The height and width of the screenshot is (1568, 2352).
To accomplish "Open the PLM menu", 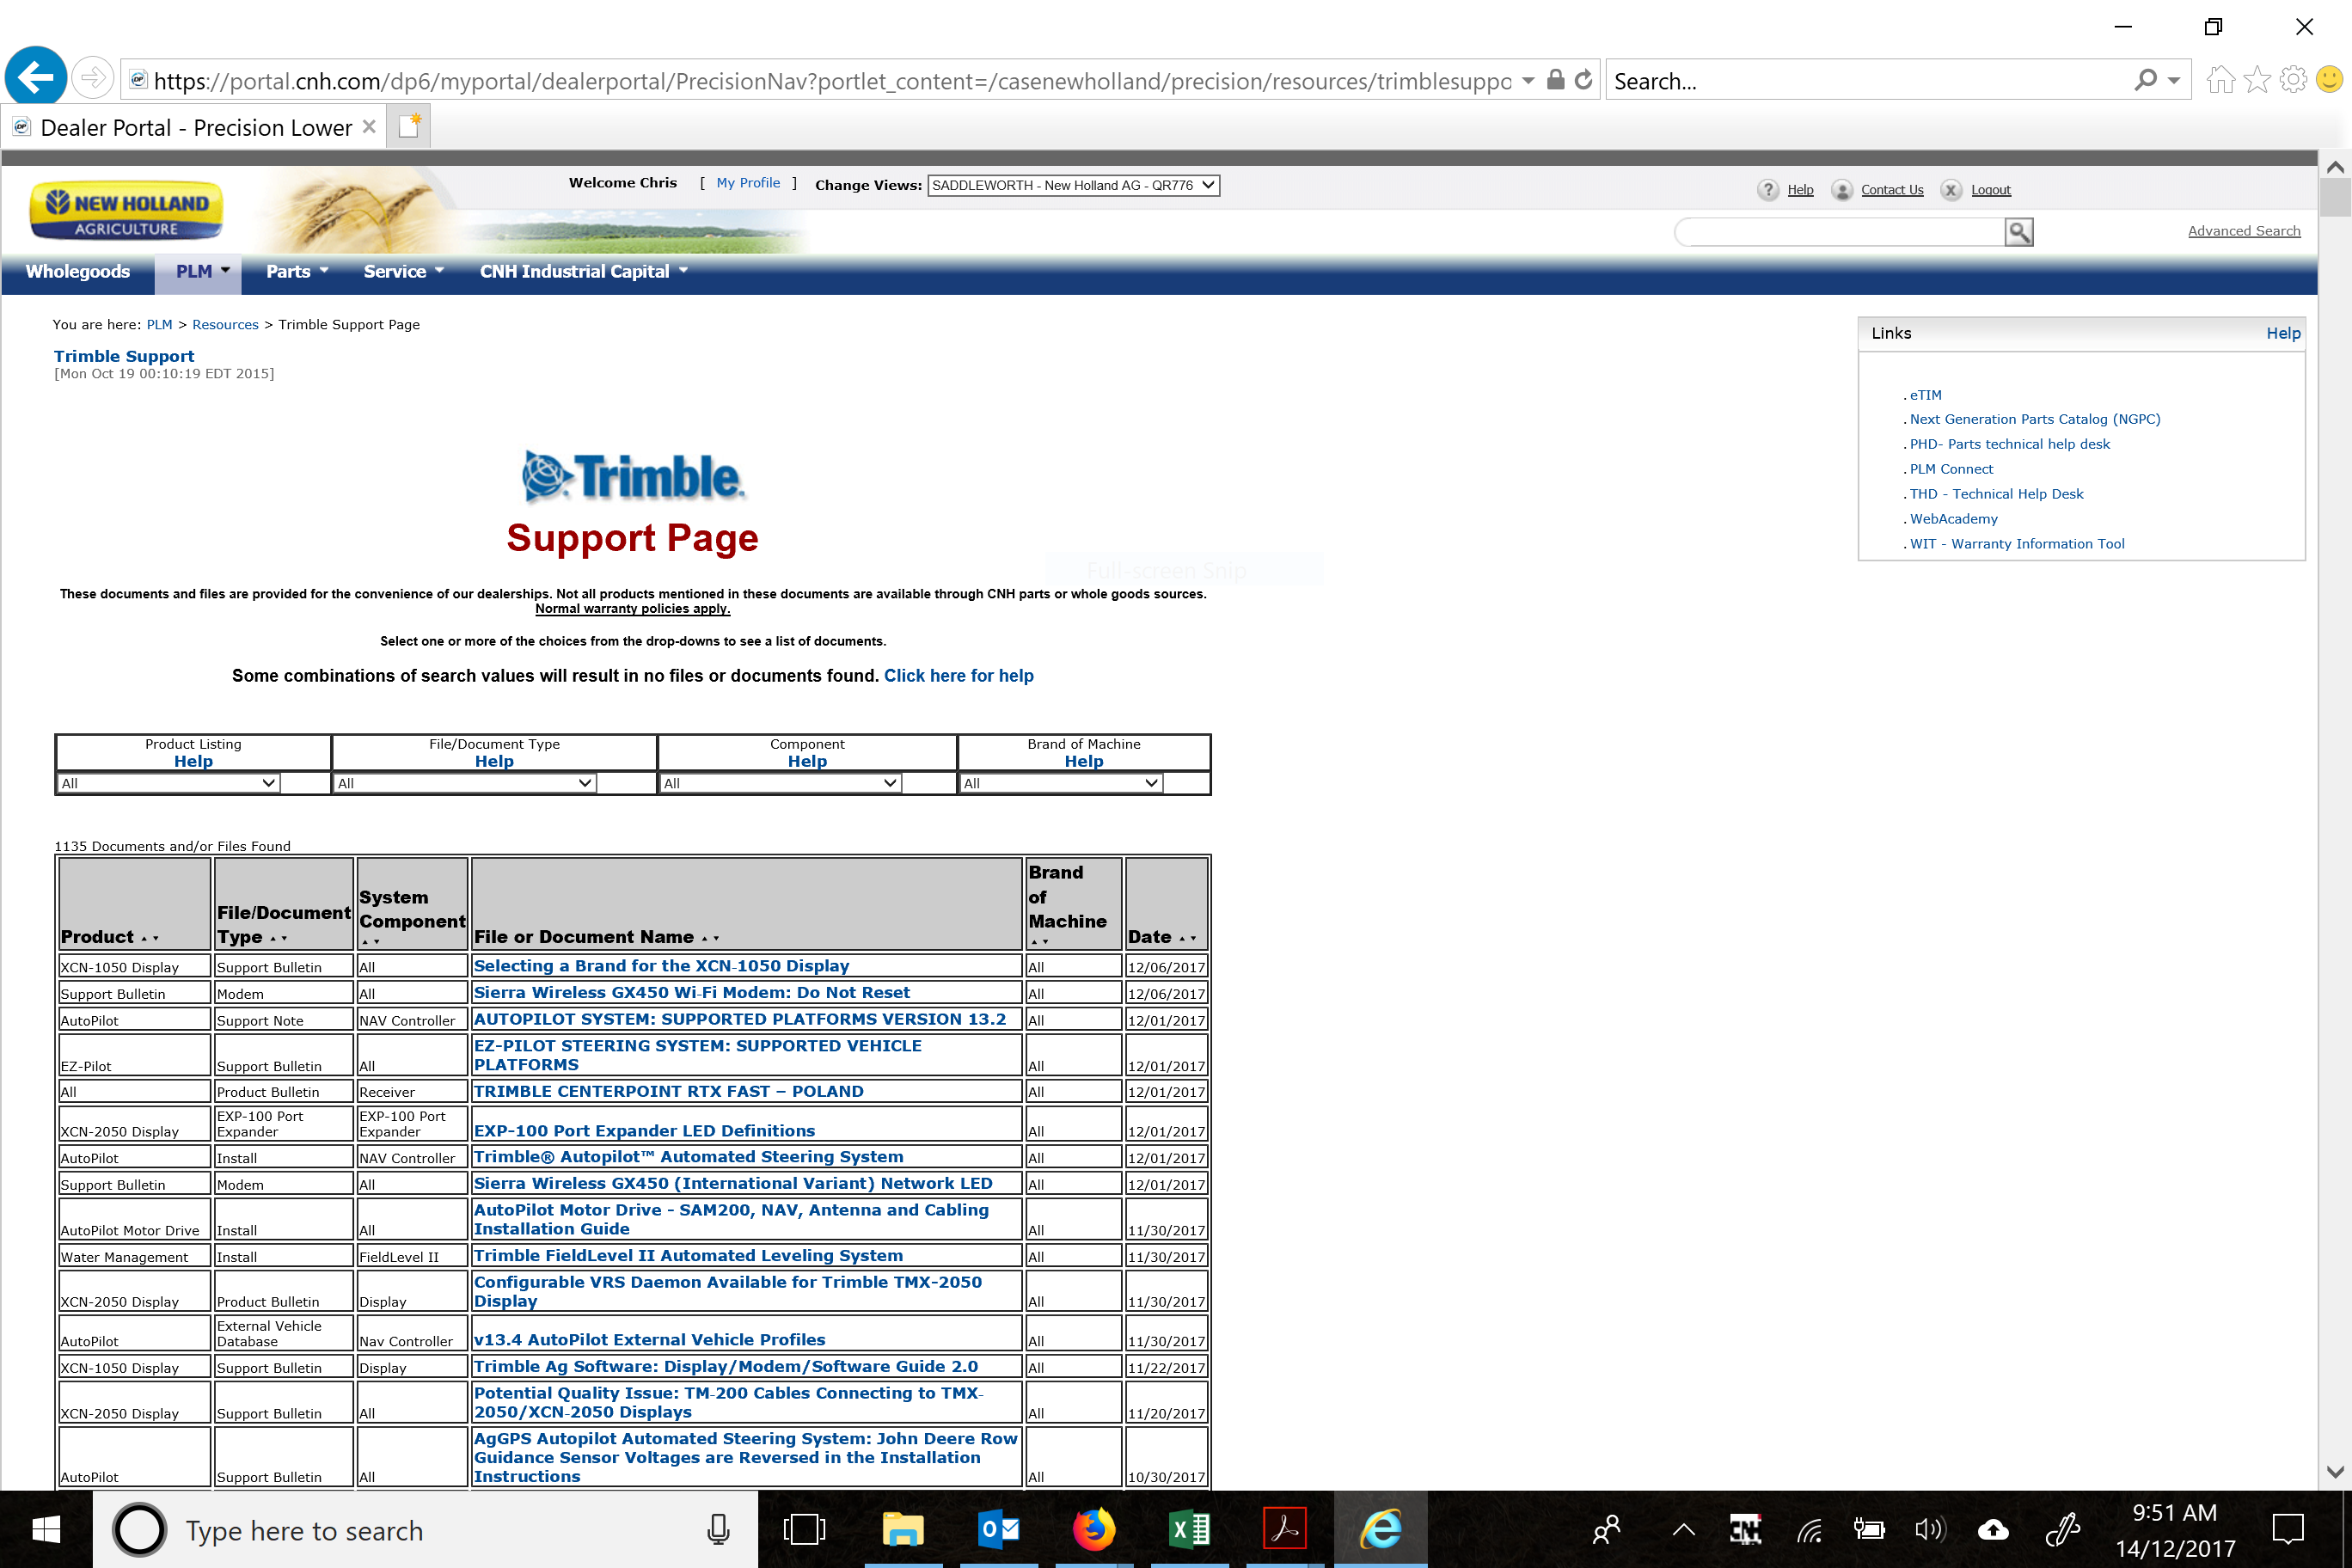I will click(198, 272).
